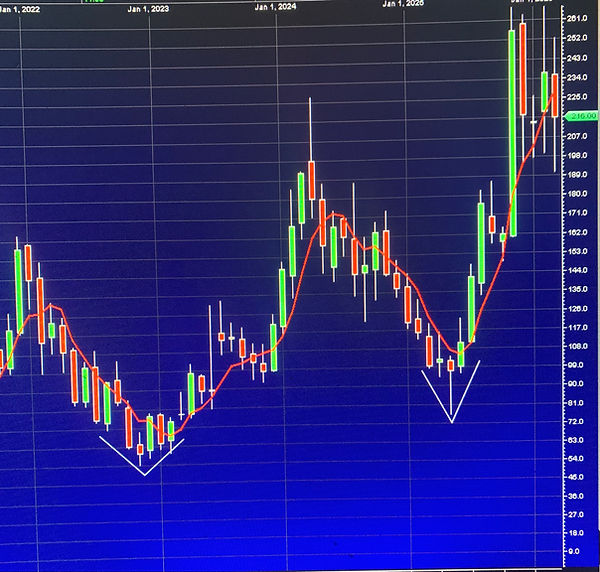Screen dimensions: 600x572
Task: Click the 162.0 price axis label
Action: tap(579, 232)
